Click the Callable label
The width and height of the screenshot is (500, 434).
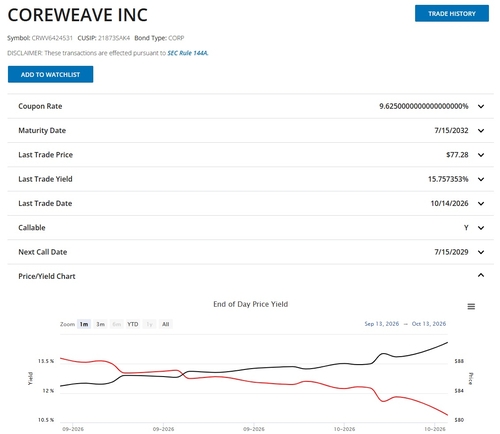click(x=32, y=228)
